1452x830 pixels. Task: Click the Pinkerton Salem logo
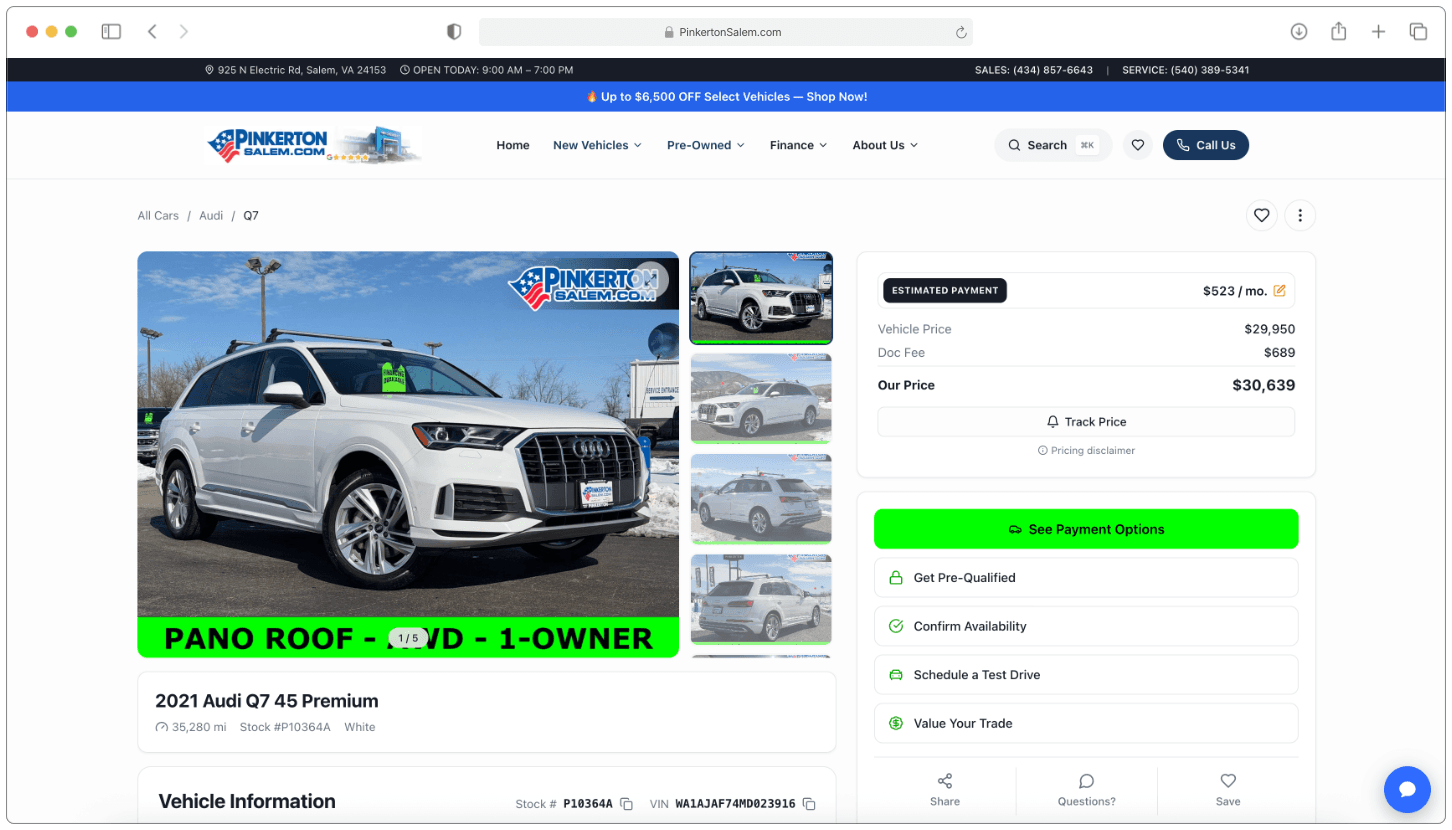click(315, 145)
